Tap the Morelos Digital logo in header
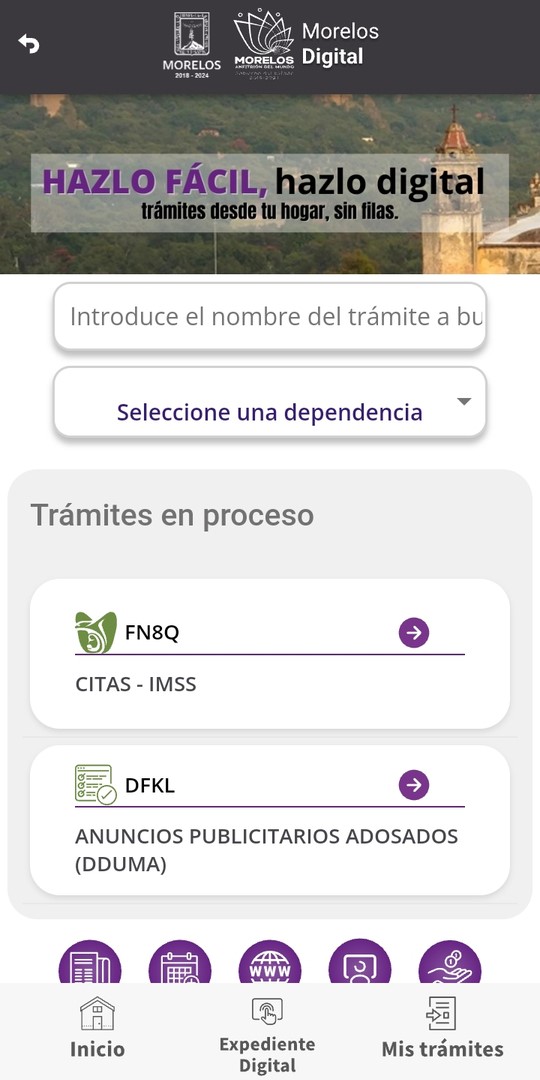540x1080 pixels. (306, 43)
